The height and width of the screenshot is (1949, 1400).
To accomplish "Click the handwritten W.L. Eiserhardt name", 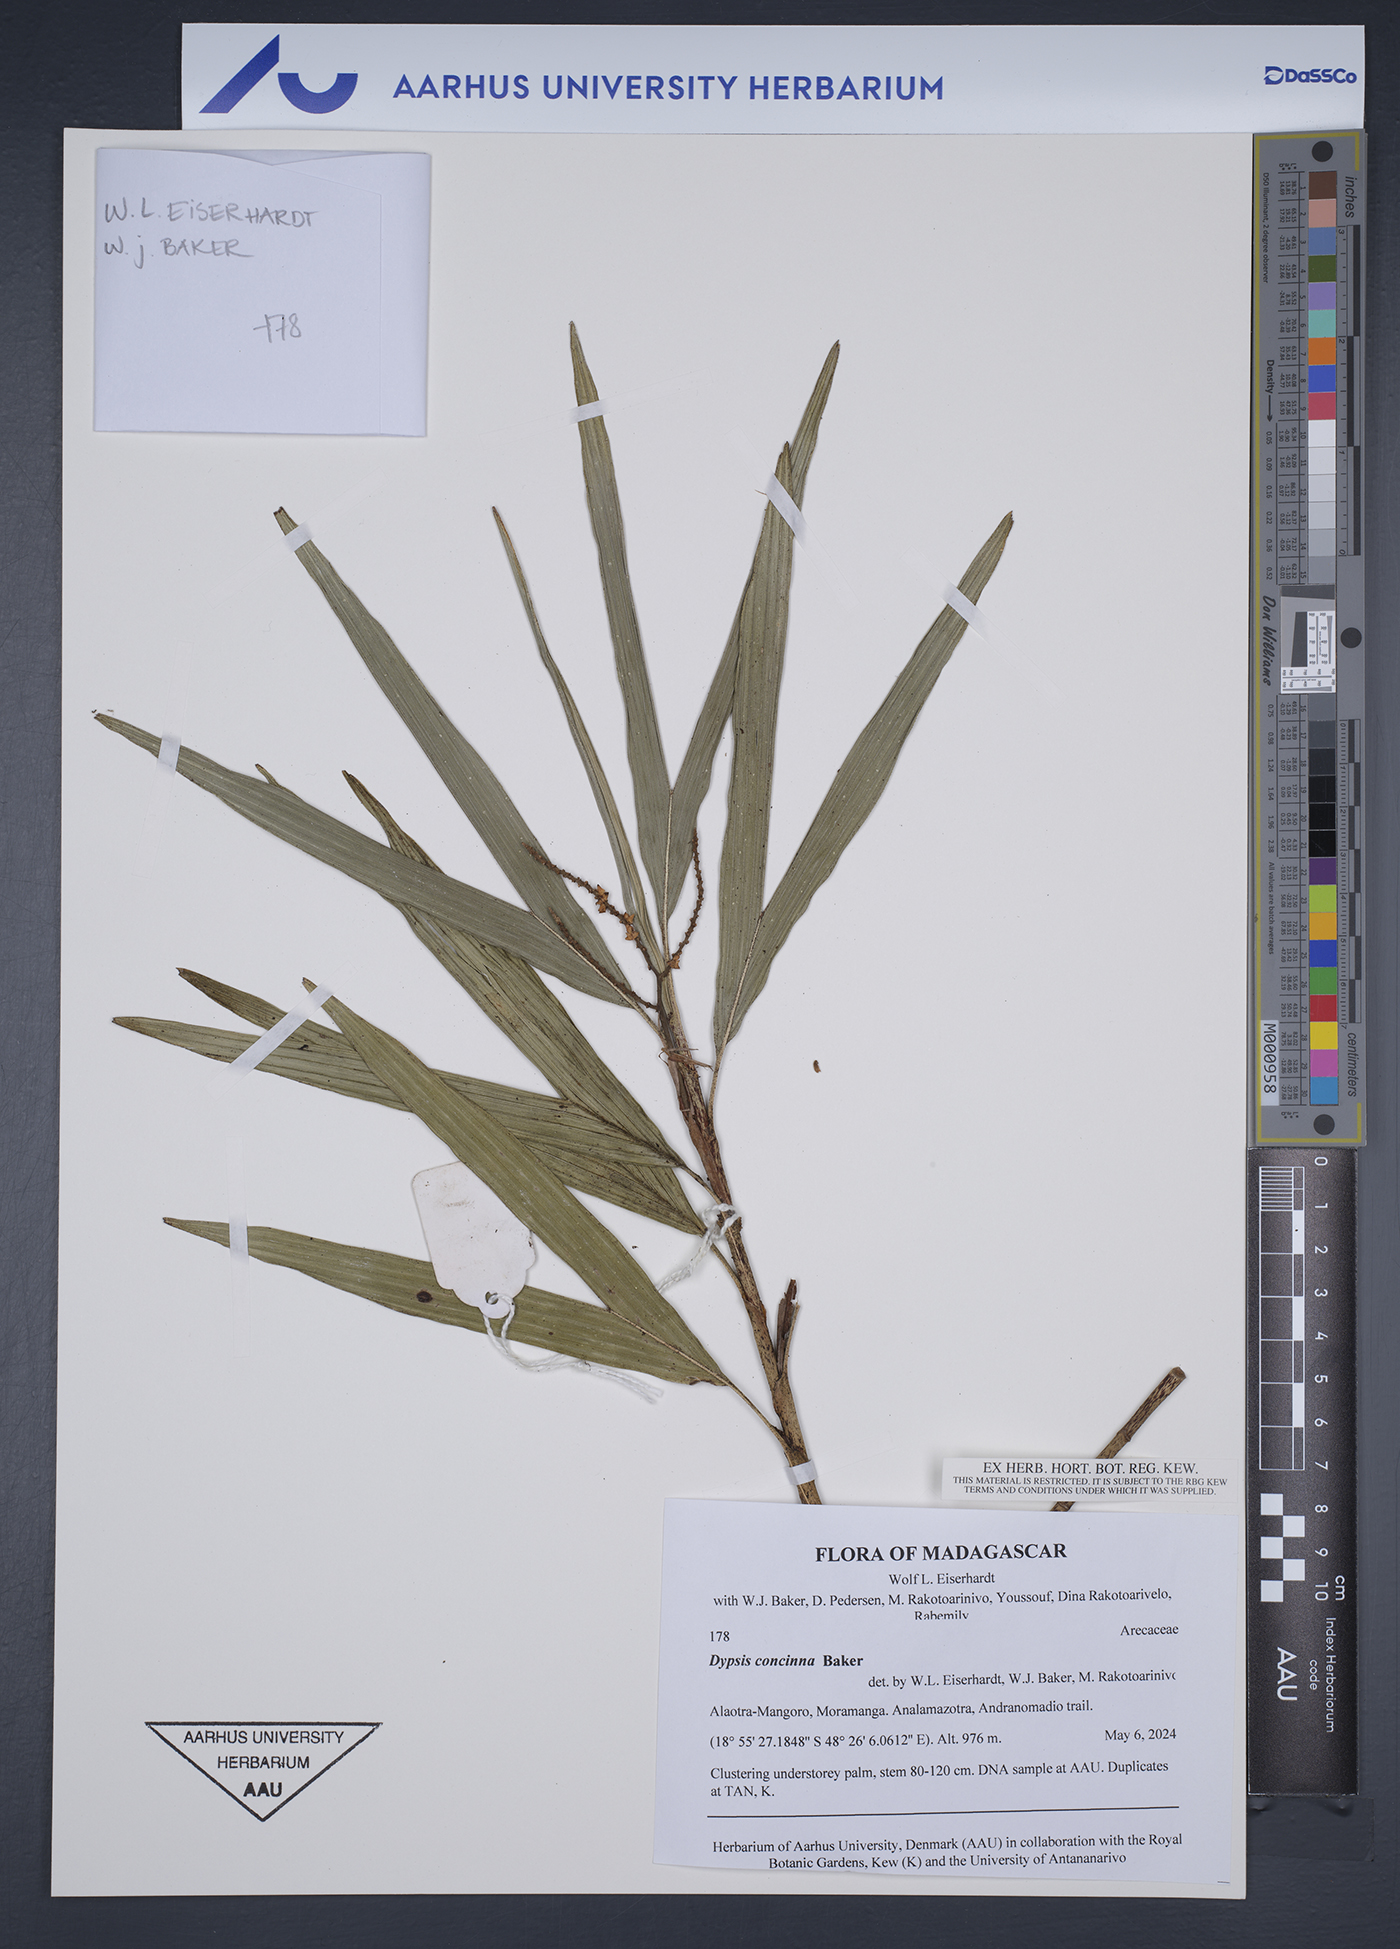I will [x=209, y=213].
